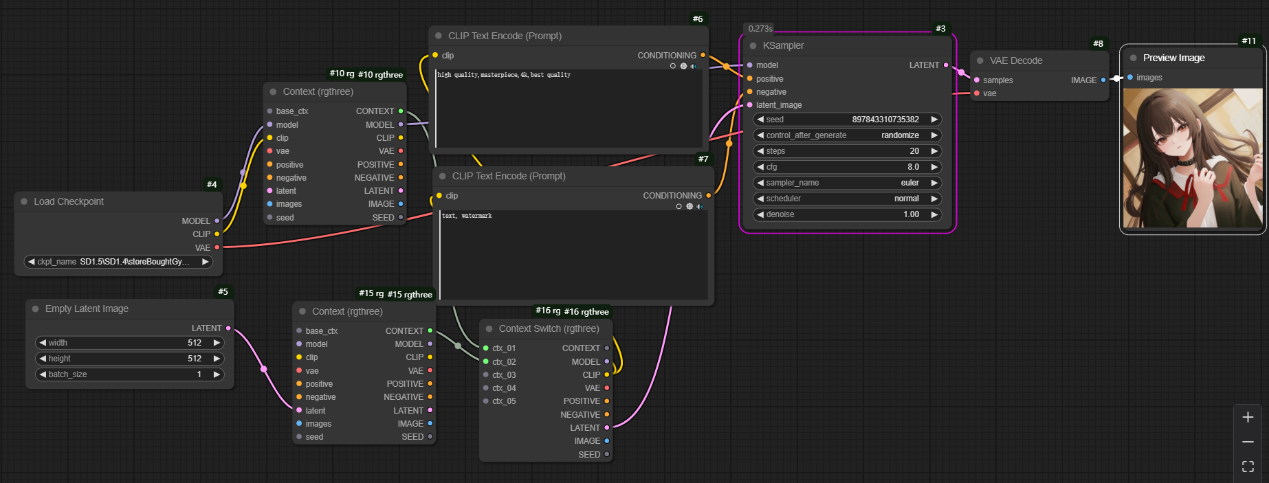Click gear icon on high quality prompt node
The height and width of the screenshot is (483, 1269).
(x=684, y=67)
